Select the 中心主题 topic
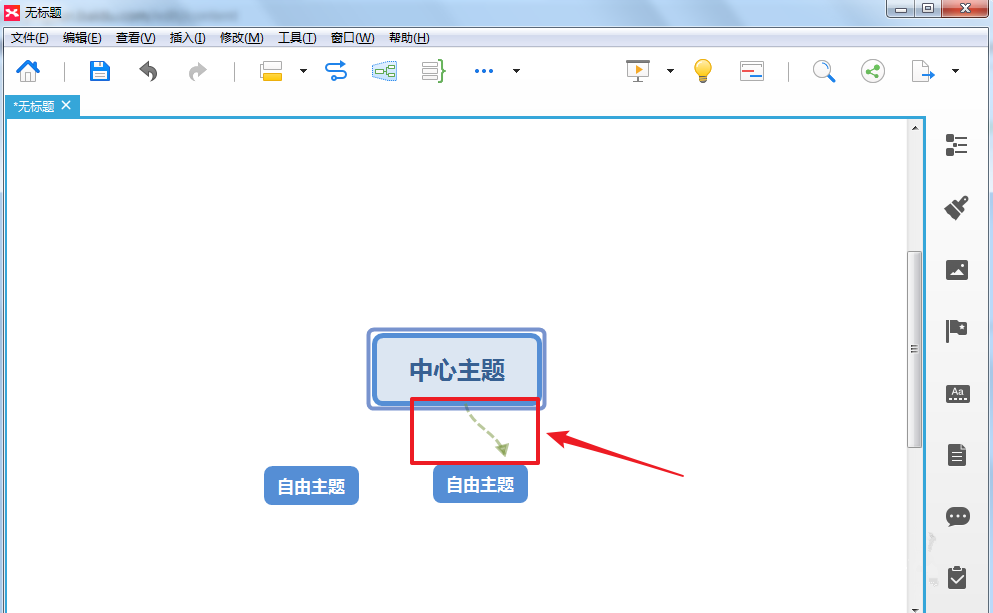Screen dimensions: 993x613 pyautogui.click(x=456, y=369)
